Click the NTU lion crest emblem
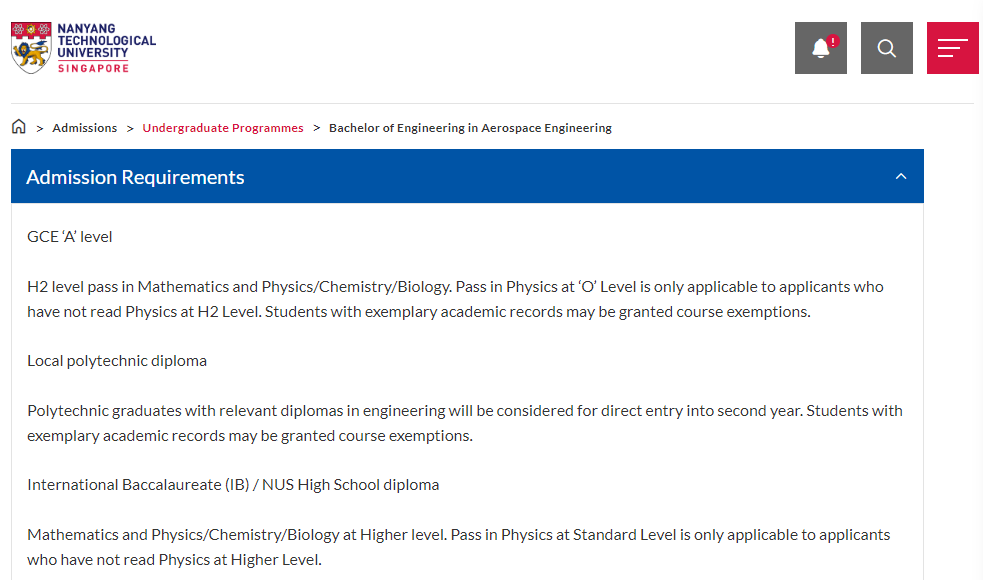Viewport: 983px width, 580px height. [31, 48]
